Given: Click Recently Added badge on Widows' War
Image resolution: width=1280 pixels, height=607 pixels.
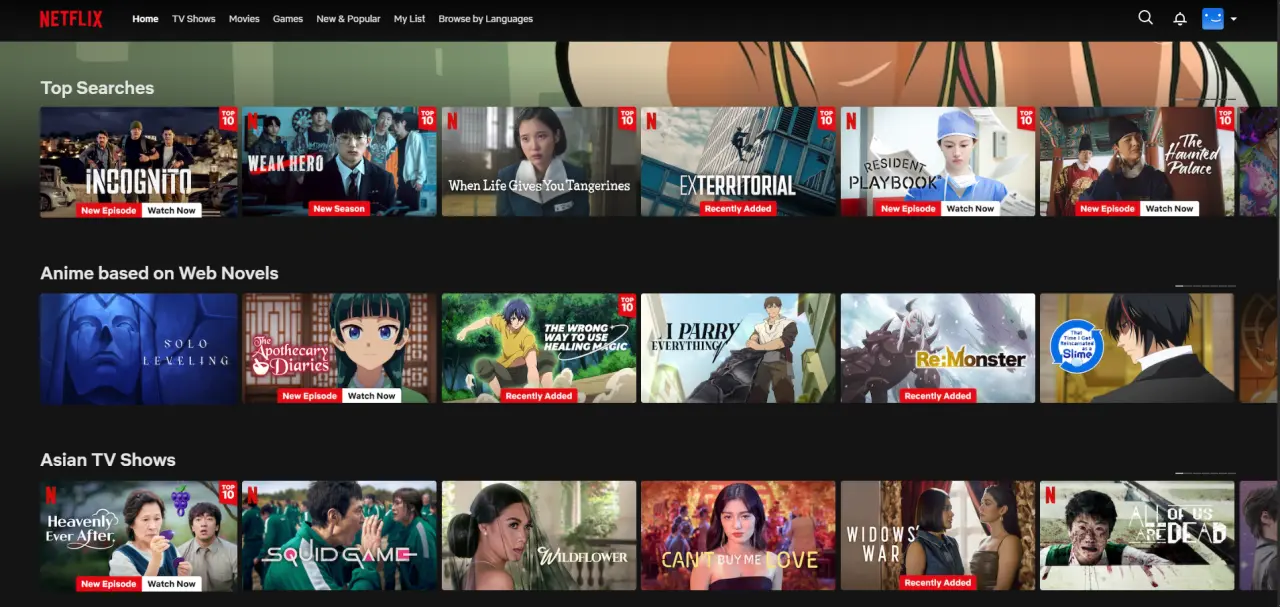Looking at the screenshot, I should coord(938,583).
